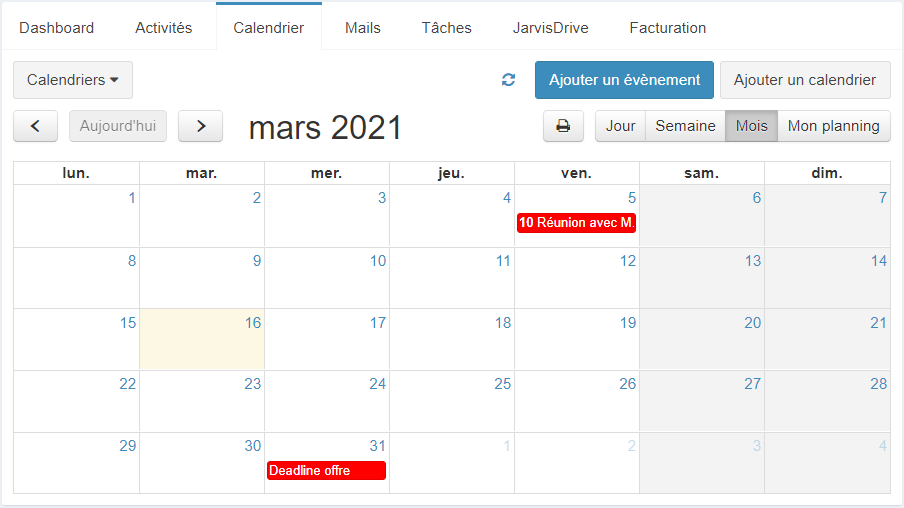Switch to the Facturation tab
The width and height of the screenshot is (904, 508).
coord(668,28)
